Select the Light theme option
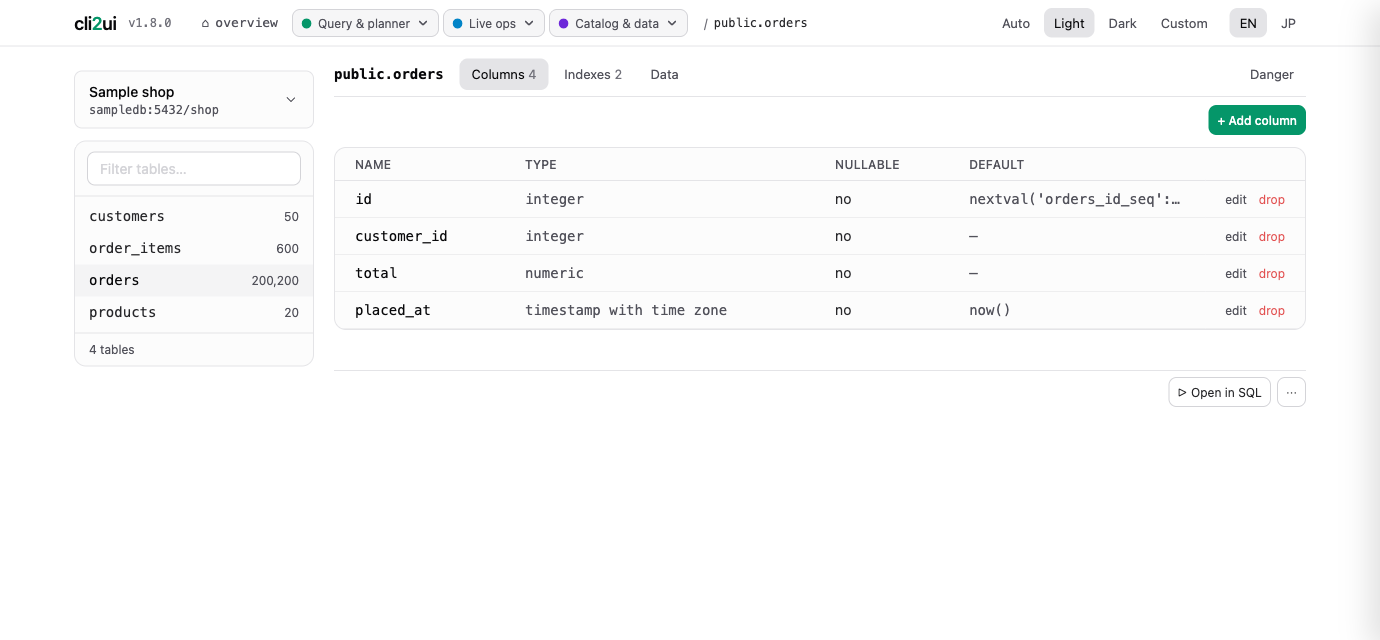This screenshot has width=1380, height=640. pyautogui.click(x=1069, y=23)
